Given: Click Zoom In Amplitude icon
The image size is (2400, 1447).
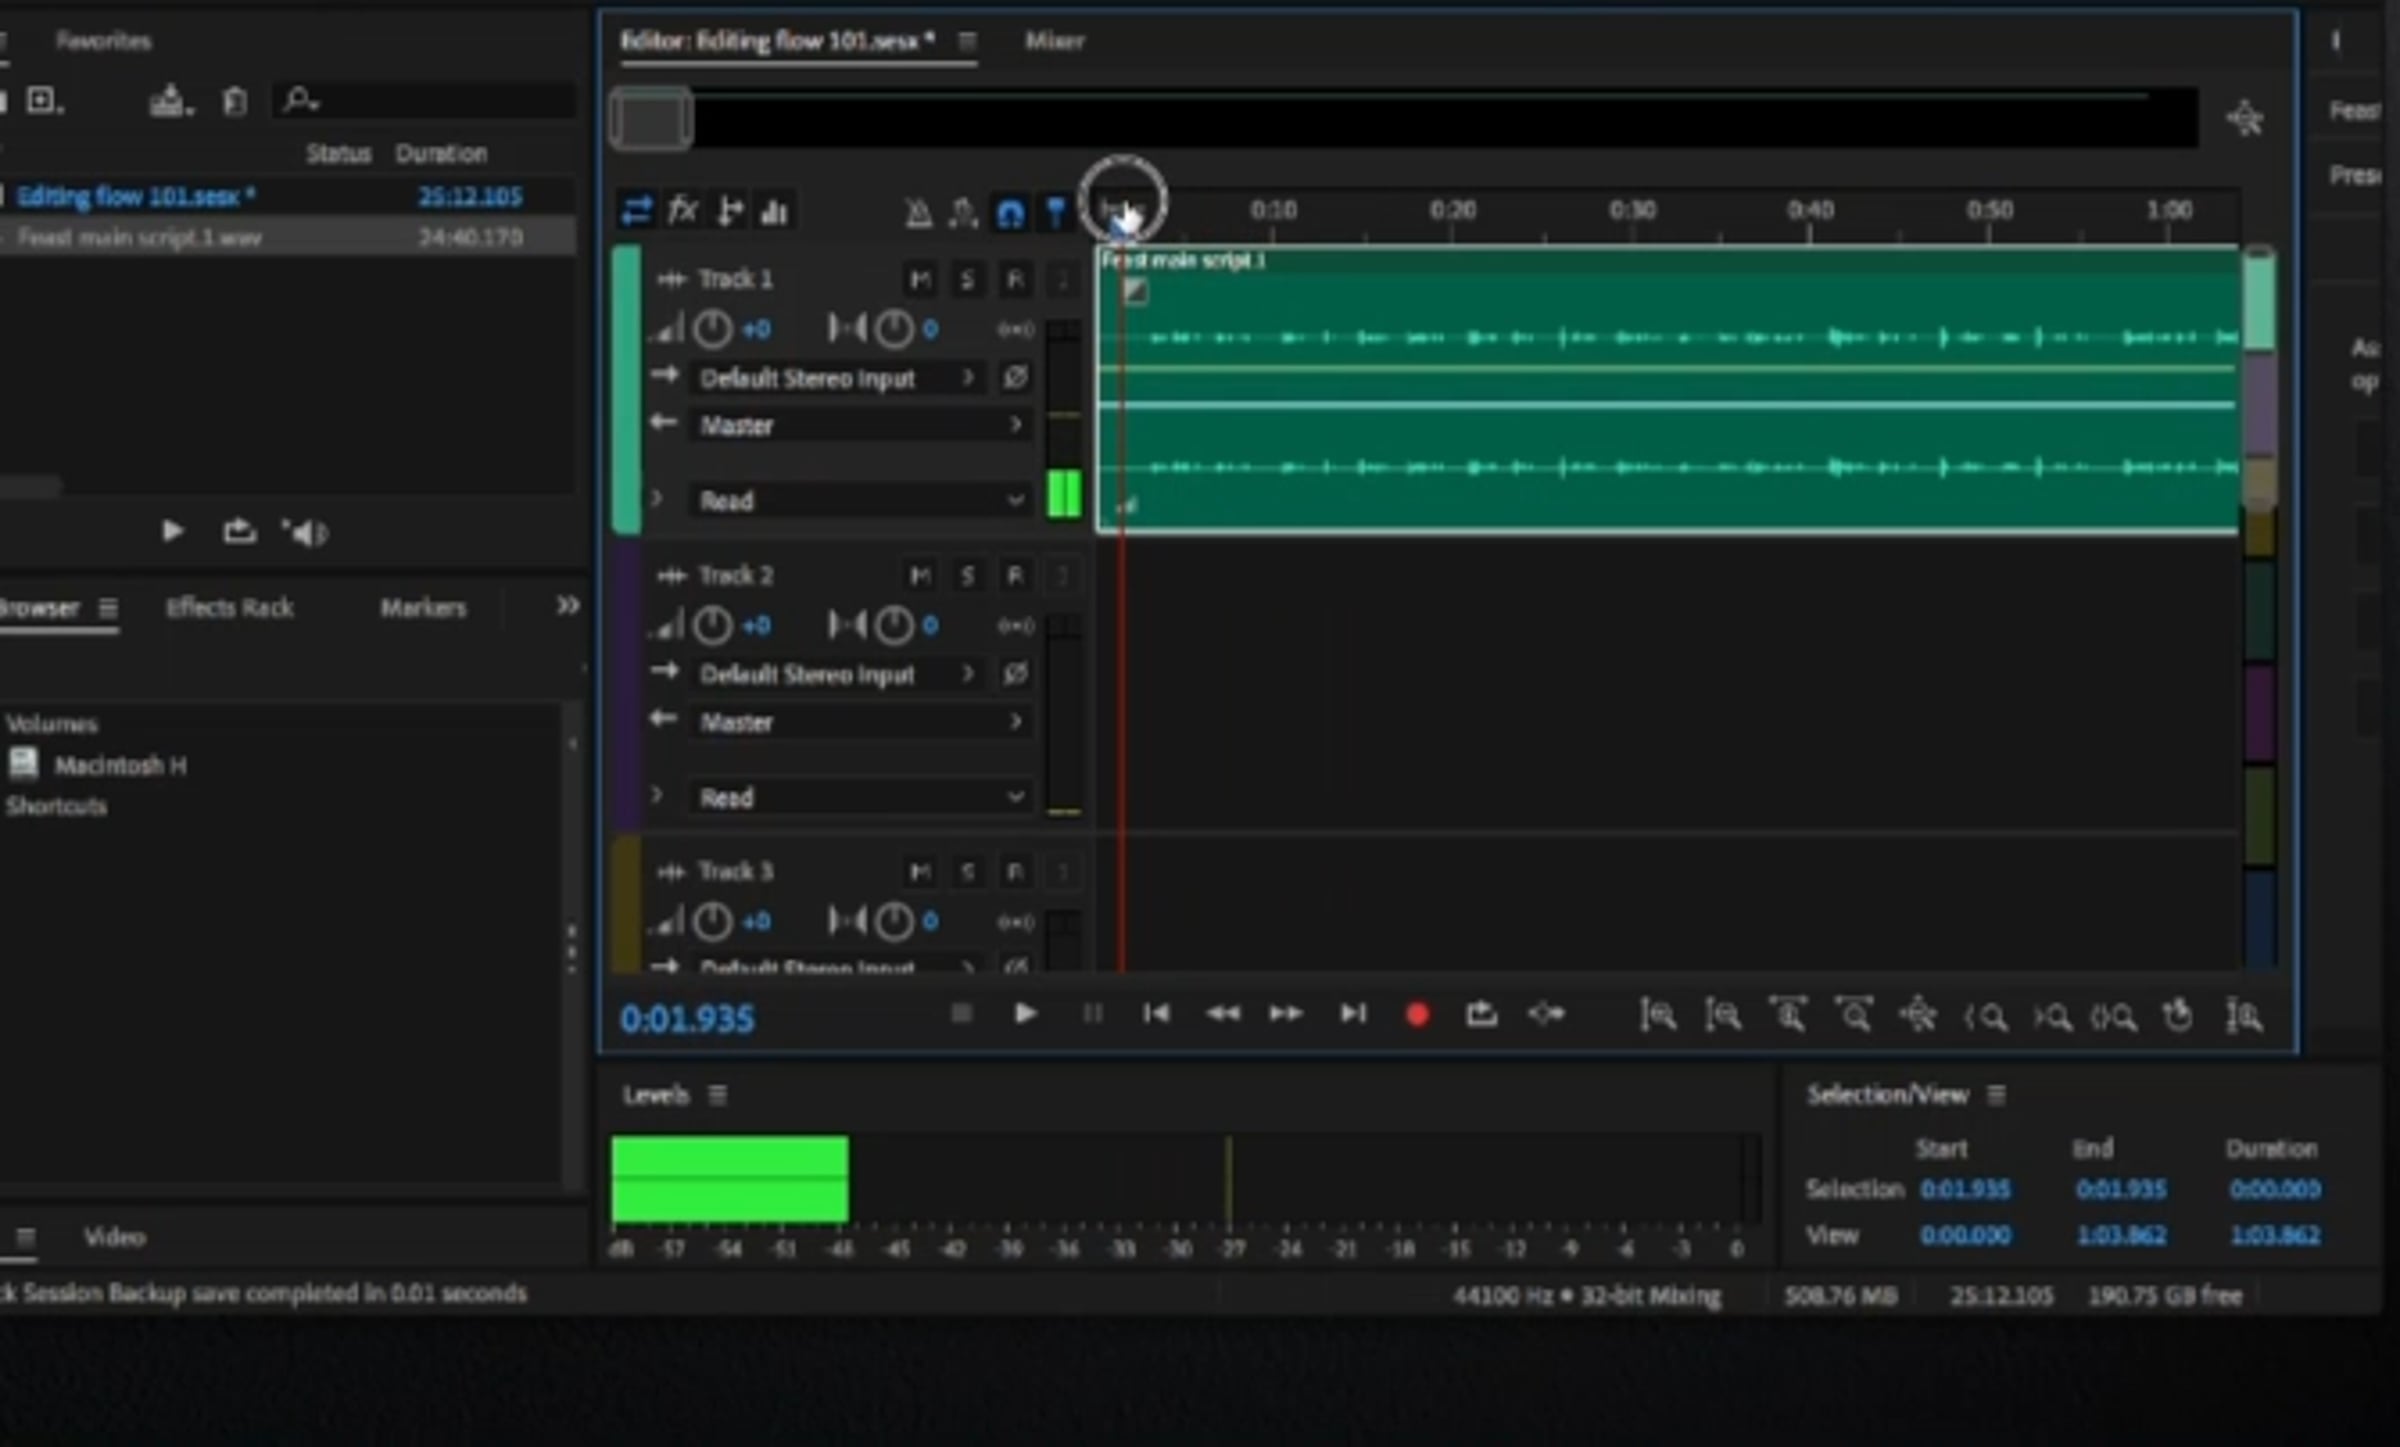Looking at the screenshot, I should pyautogui.click(x=1658, y=1016).
